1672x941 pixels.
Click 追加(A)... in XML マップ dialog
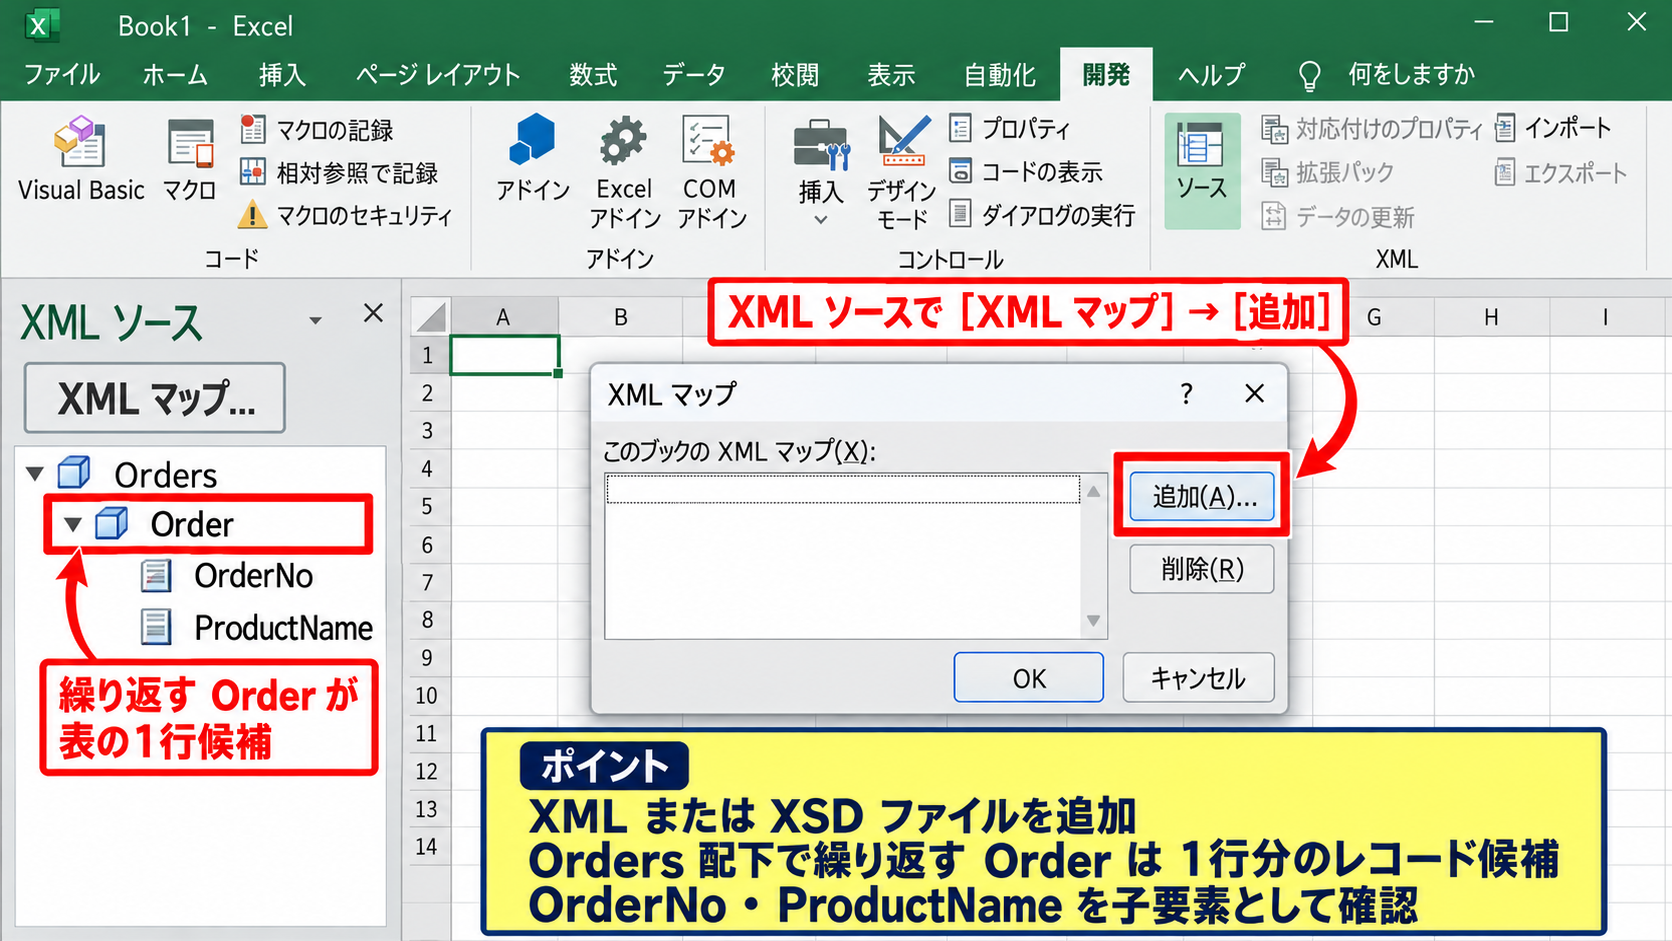click(1203, 497)
